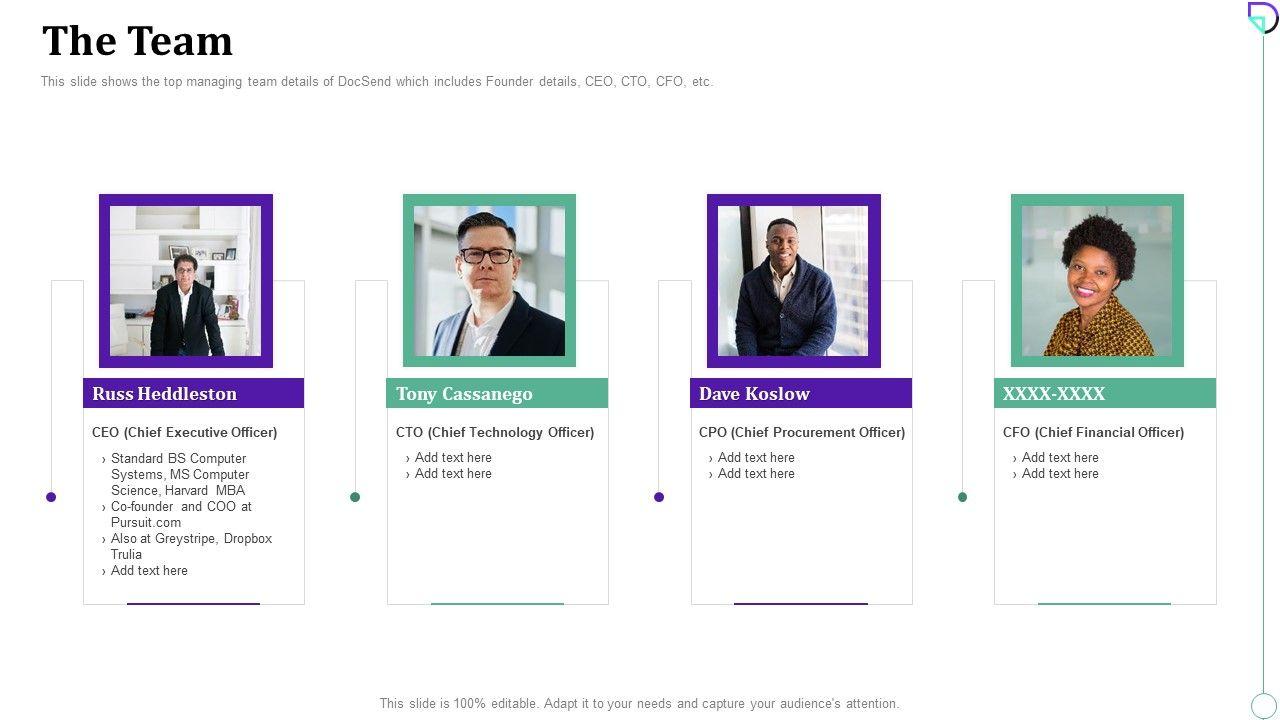Click the green dot beside the CFO card
Image resolution: width=1280 pixels, height=720 pixels.
[963, 497]
